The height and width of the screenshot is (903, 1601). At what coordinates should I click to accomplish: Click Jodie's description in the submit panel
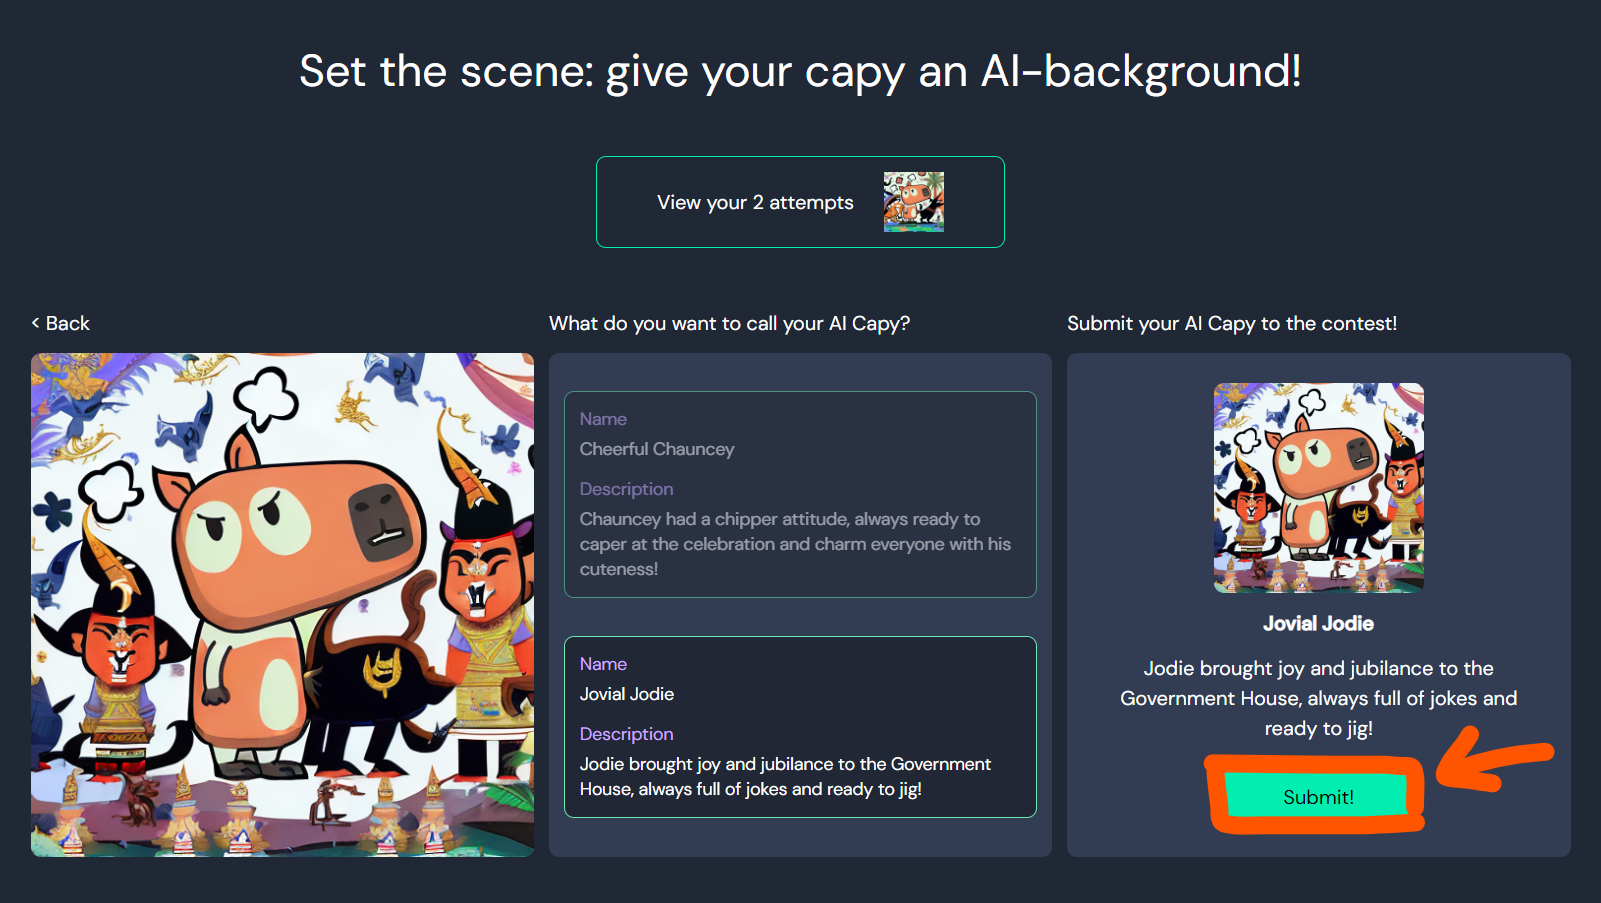[1318, 698]
